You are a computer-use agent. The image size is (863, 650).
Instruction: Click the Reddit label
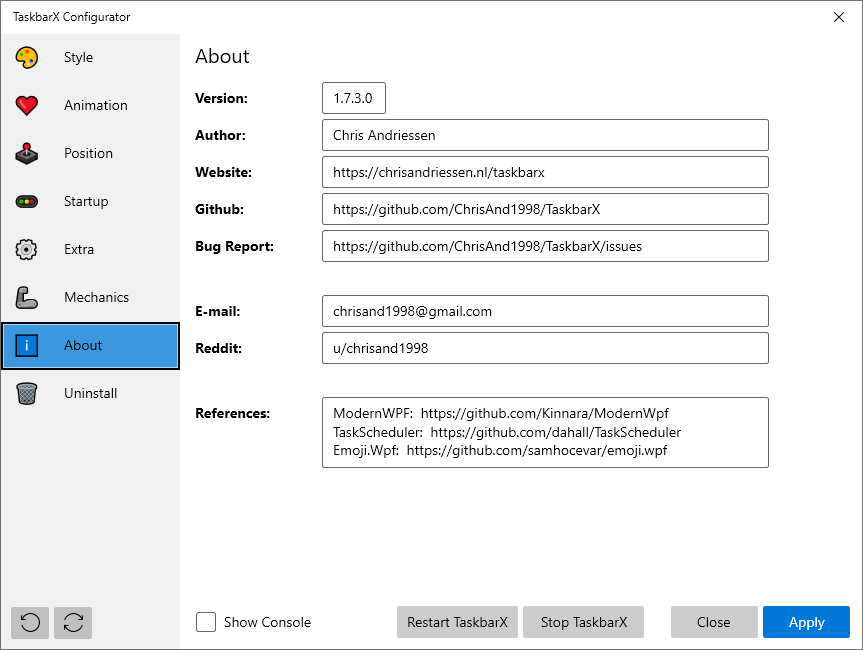coord(219,348)
